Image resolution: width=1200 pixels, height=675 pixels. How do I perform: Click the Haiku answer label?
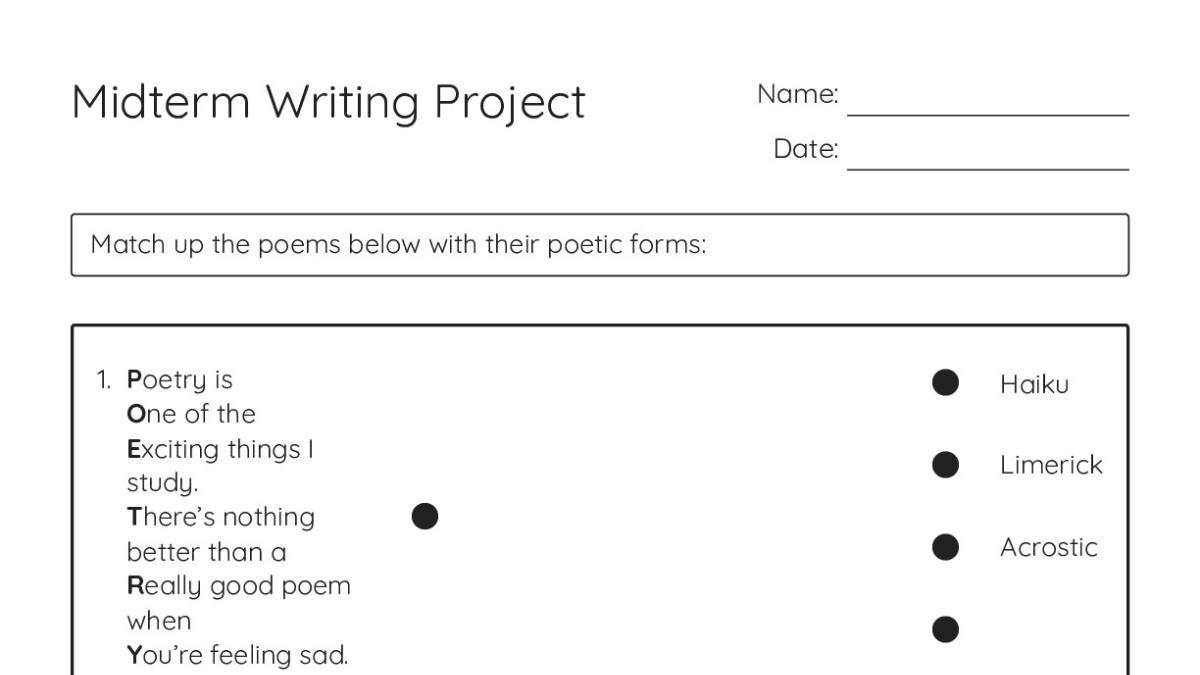(1034, 383)
